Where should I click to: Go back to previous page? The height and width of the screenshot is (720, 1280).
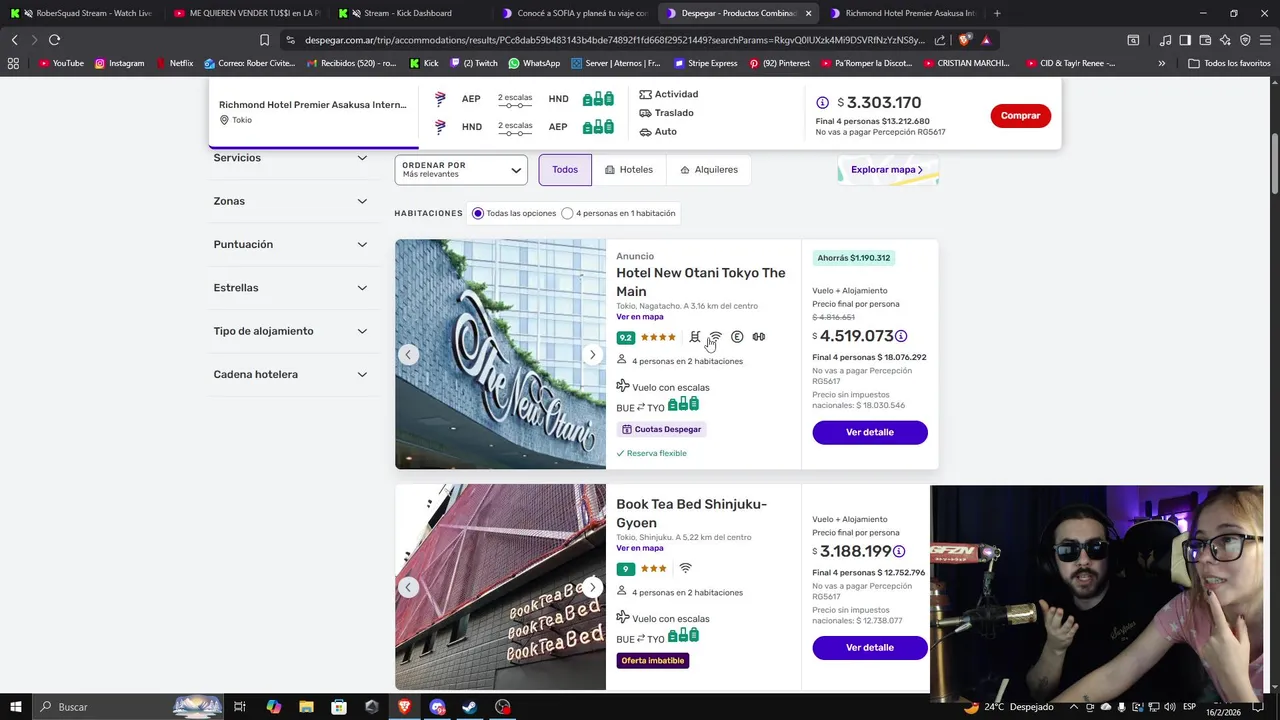pos(14,40)
